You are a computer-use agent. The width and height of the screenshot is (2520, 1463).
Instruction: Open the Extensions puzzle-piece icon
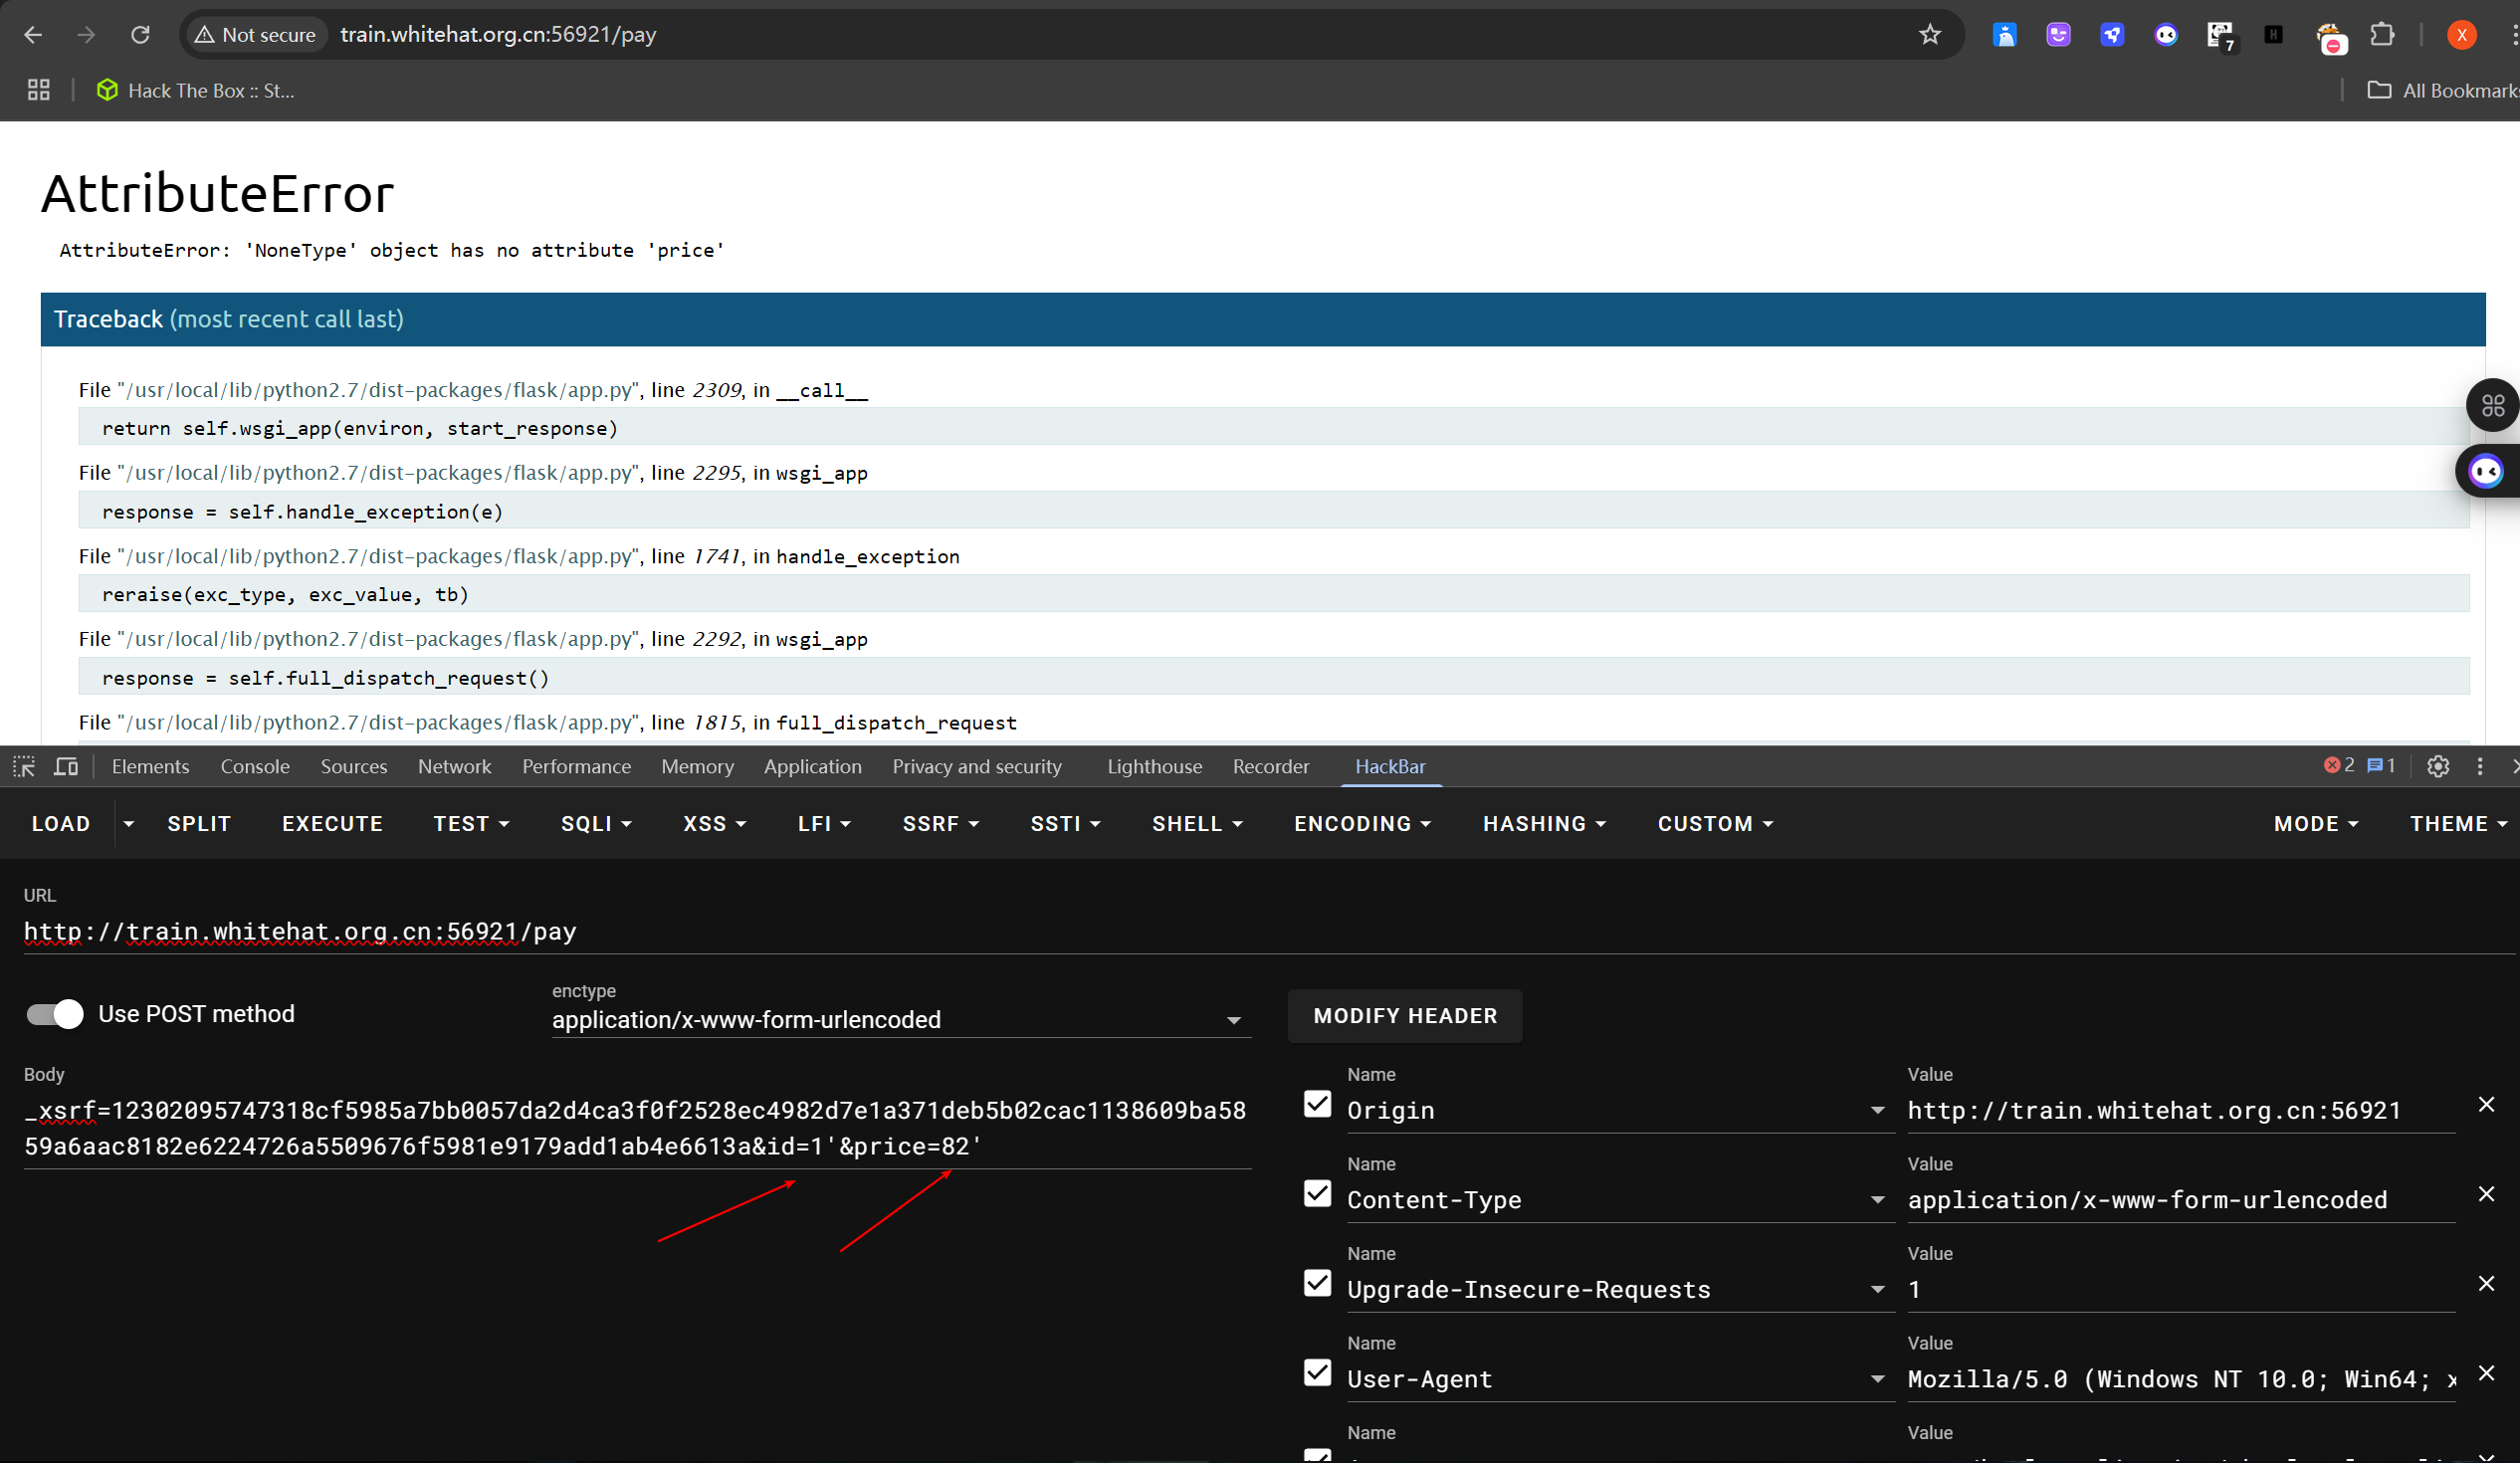click(x=2382, y=35)
